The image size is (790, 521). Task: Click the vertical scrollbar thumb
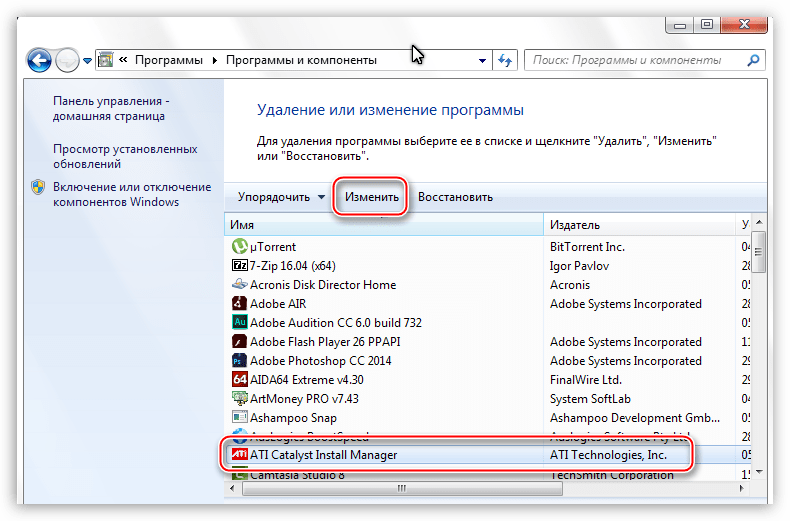click(x=759, y=251)
